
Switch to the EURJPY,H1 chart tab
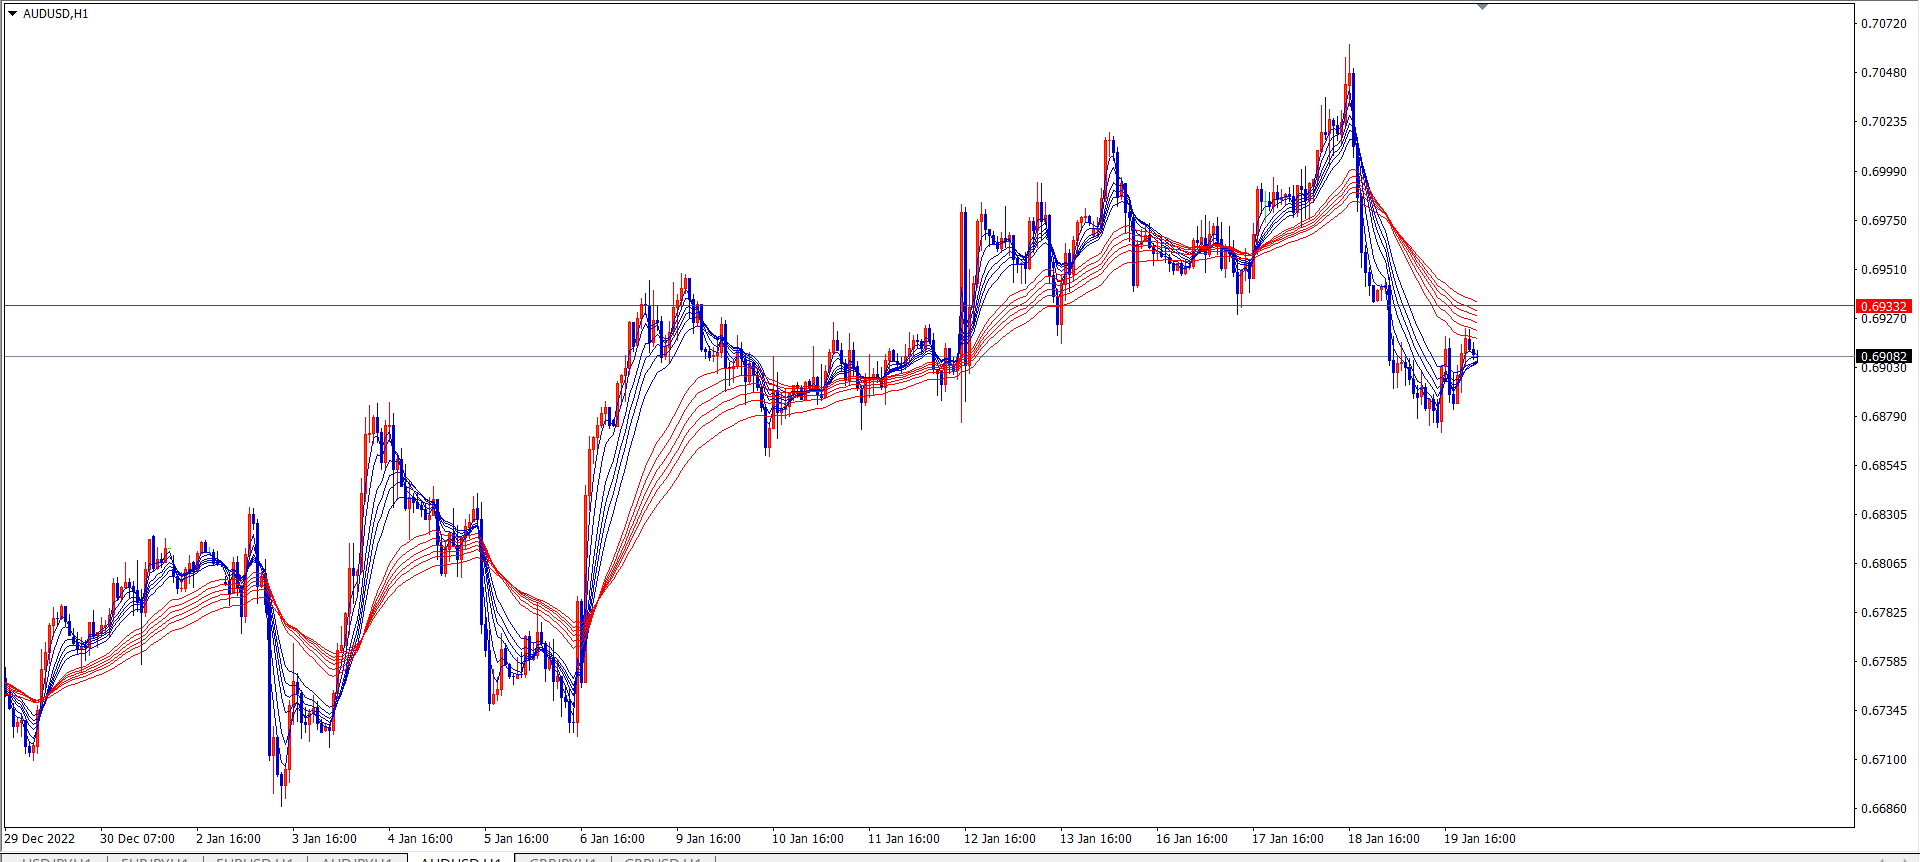pyautogui.click(x=154, y=859)
